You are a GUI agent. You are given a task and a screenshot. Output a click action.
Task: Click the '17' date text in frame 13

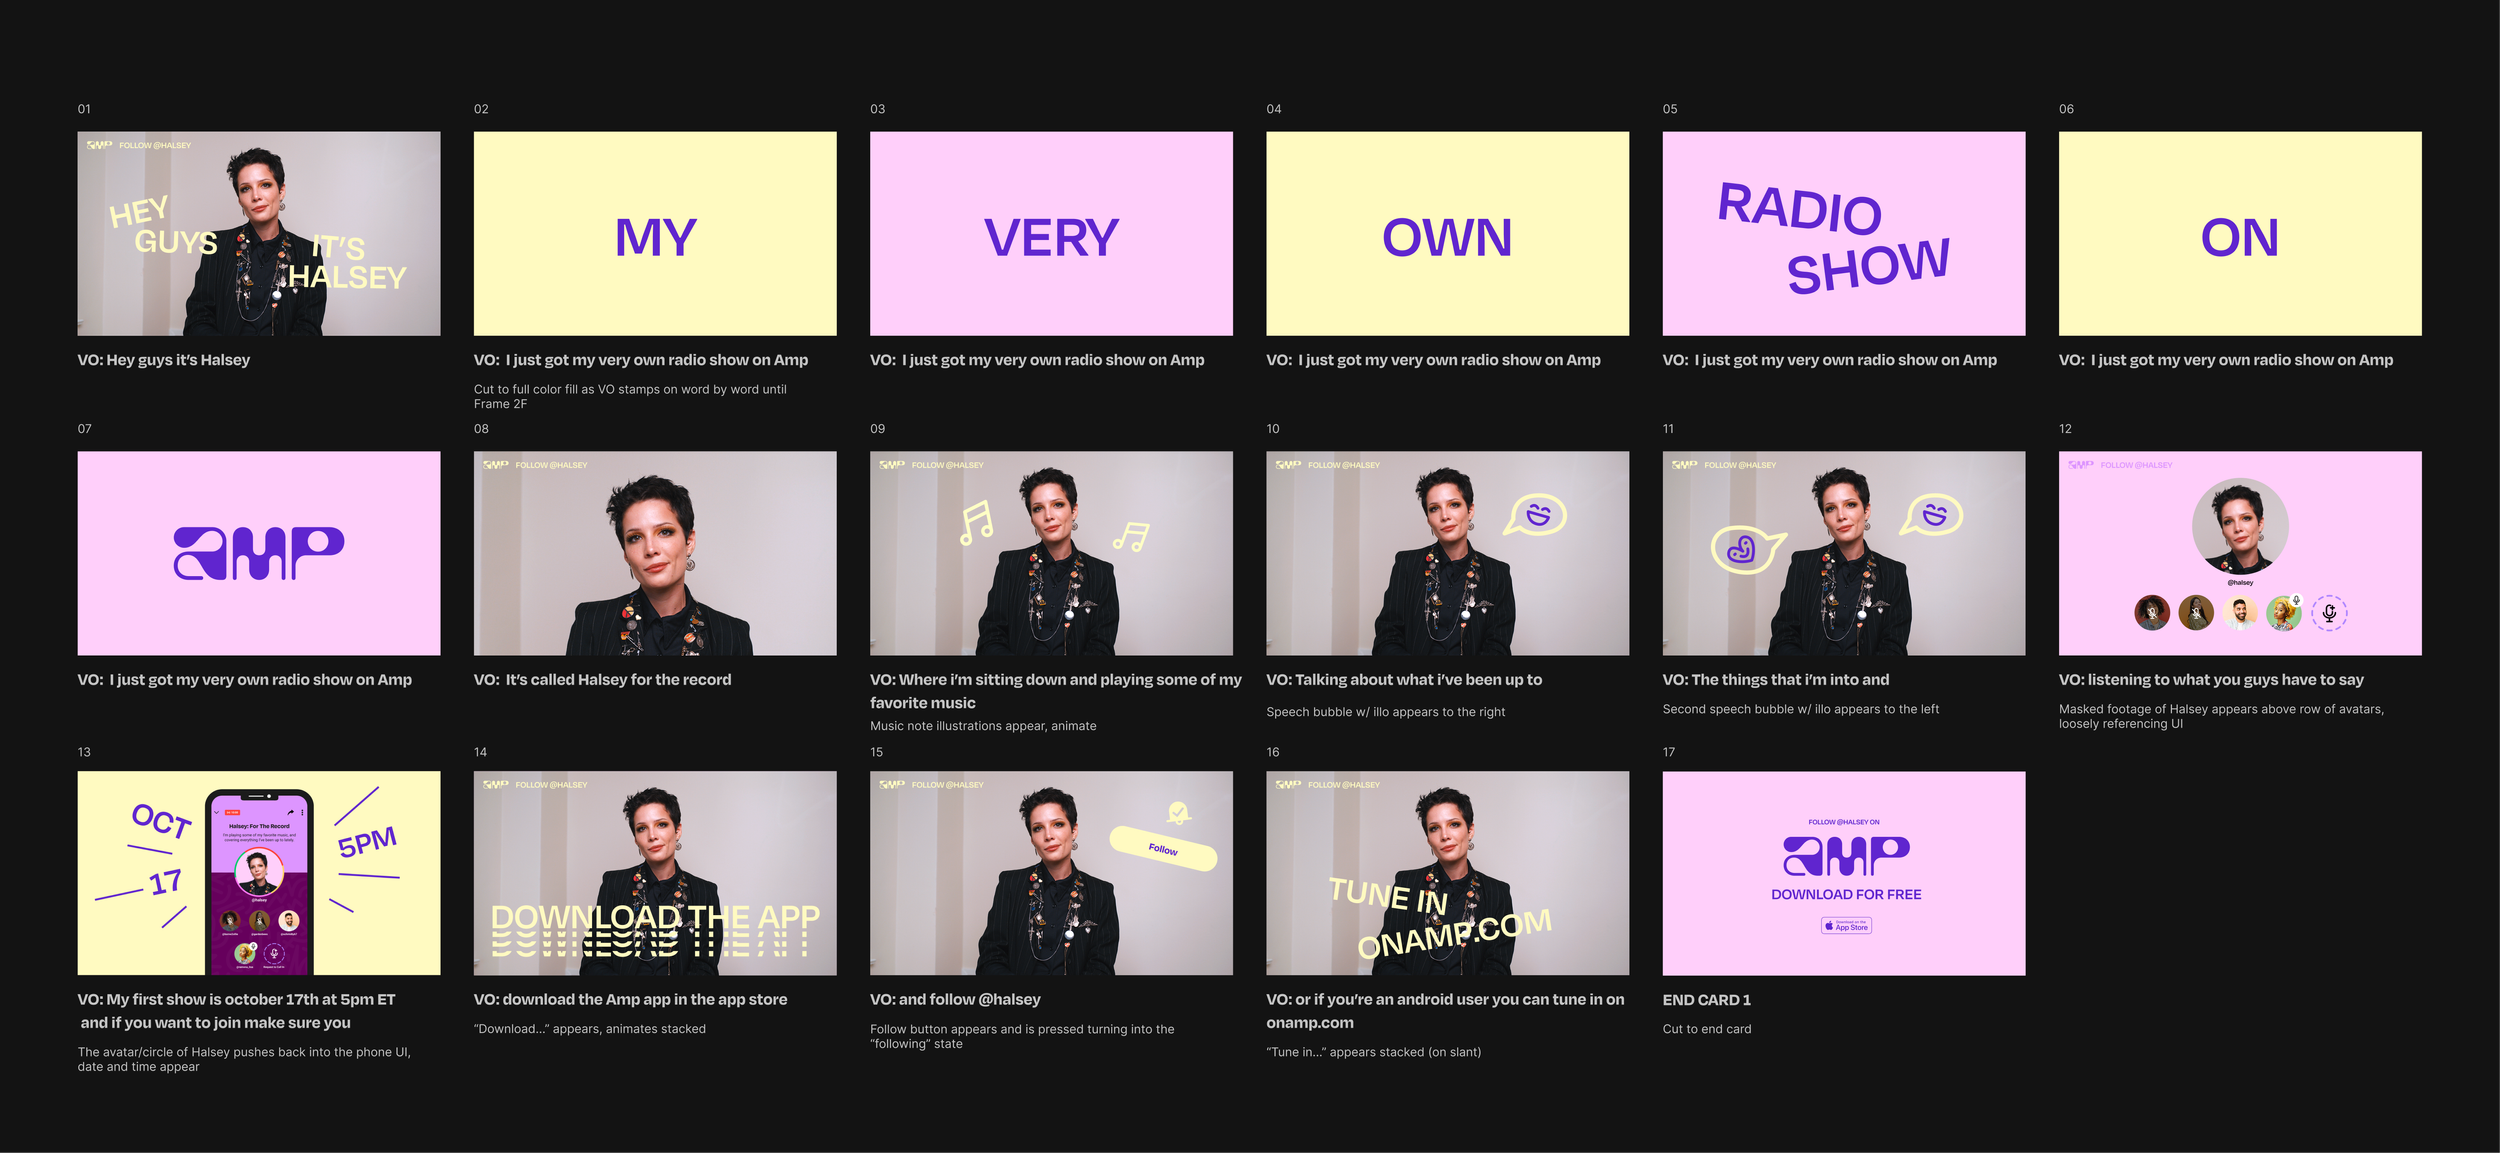166,882
